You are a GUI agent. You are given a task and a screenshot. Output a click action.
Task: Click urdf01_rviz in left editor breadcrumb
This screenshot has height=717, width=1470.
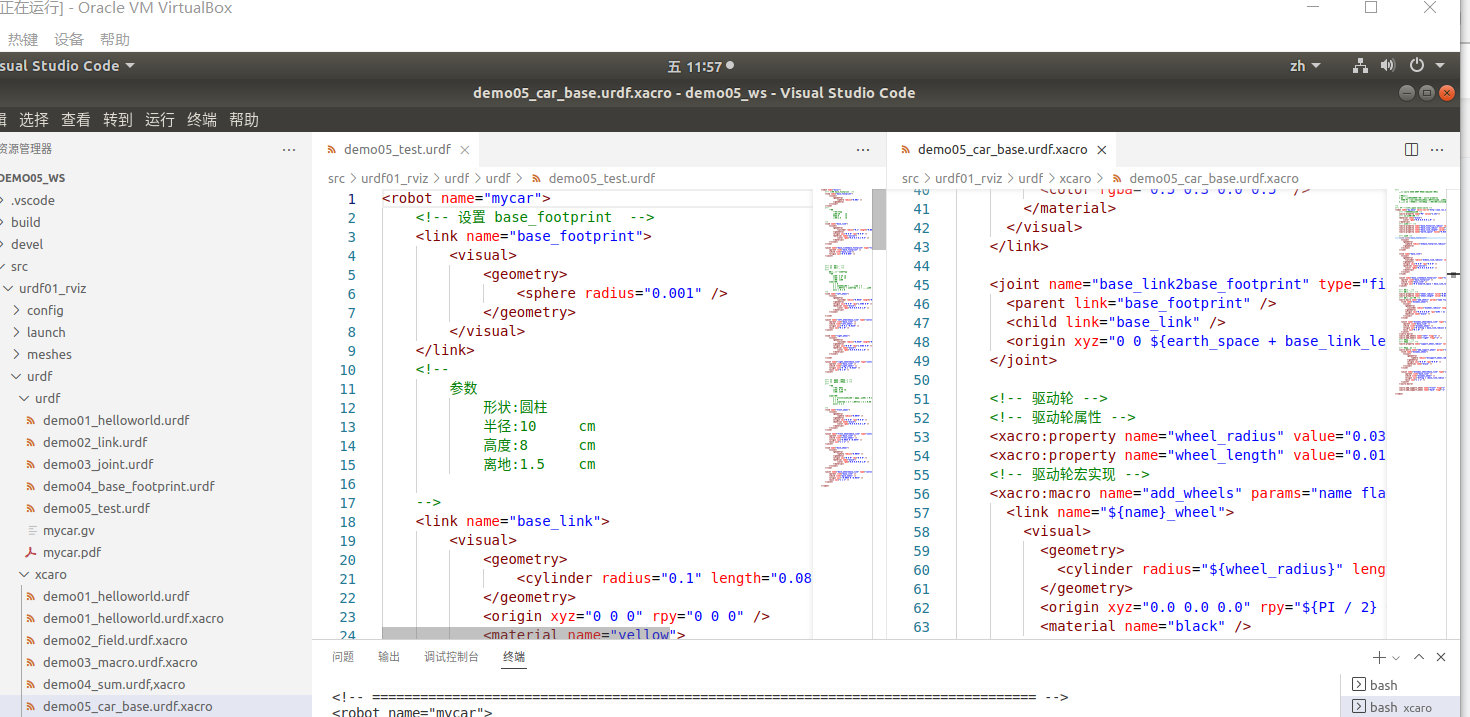coord(395,178)
